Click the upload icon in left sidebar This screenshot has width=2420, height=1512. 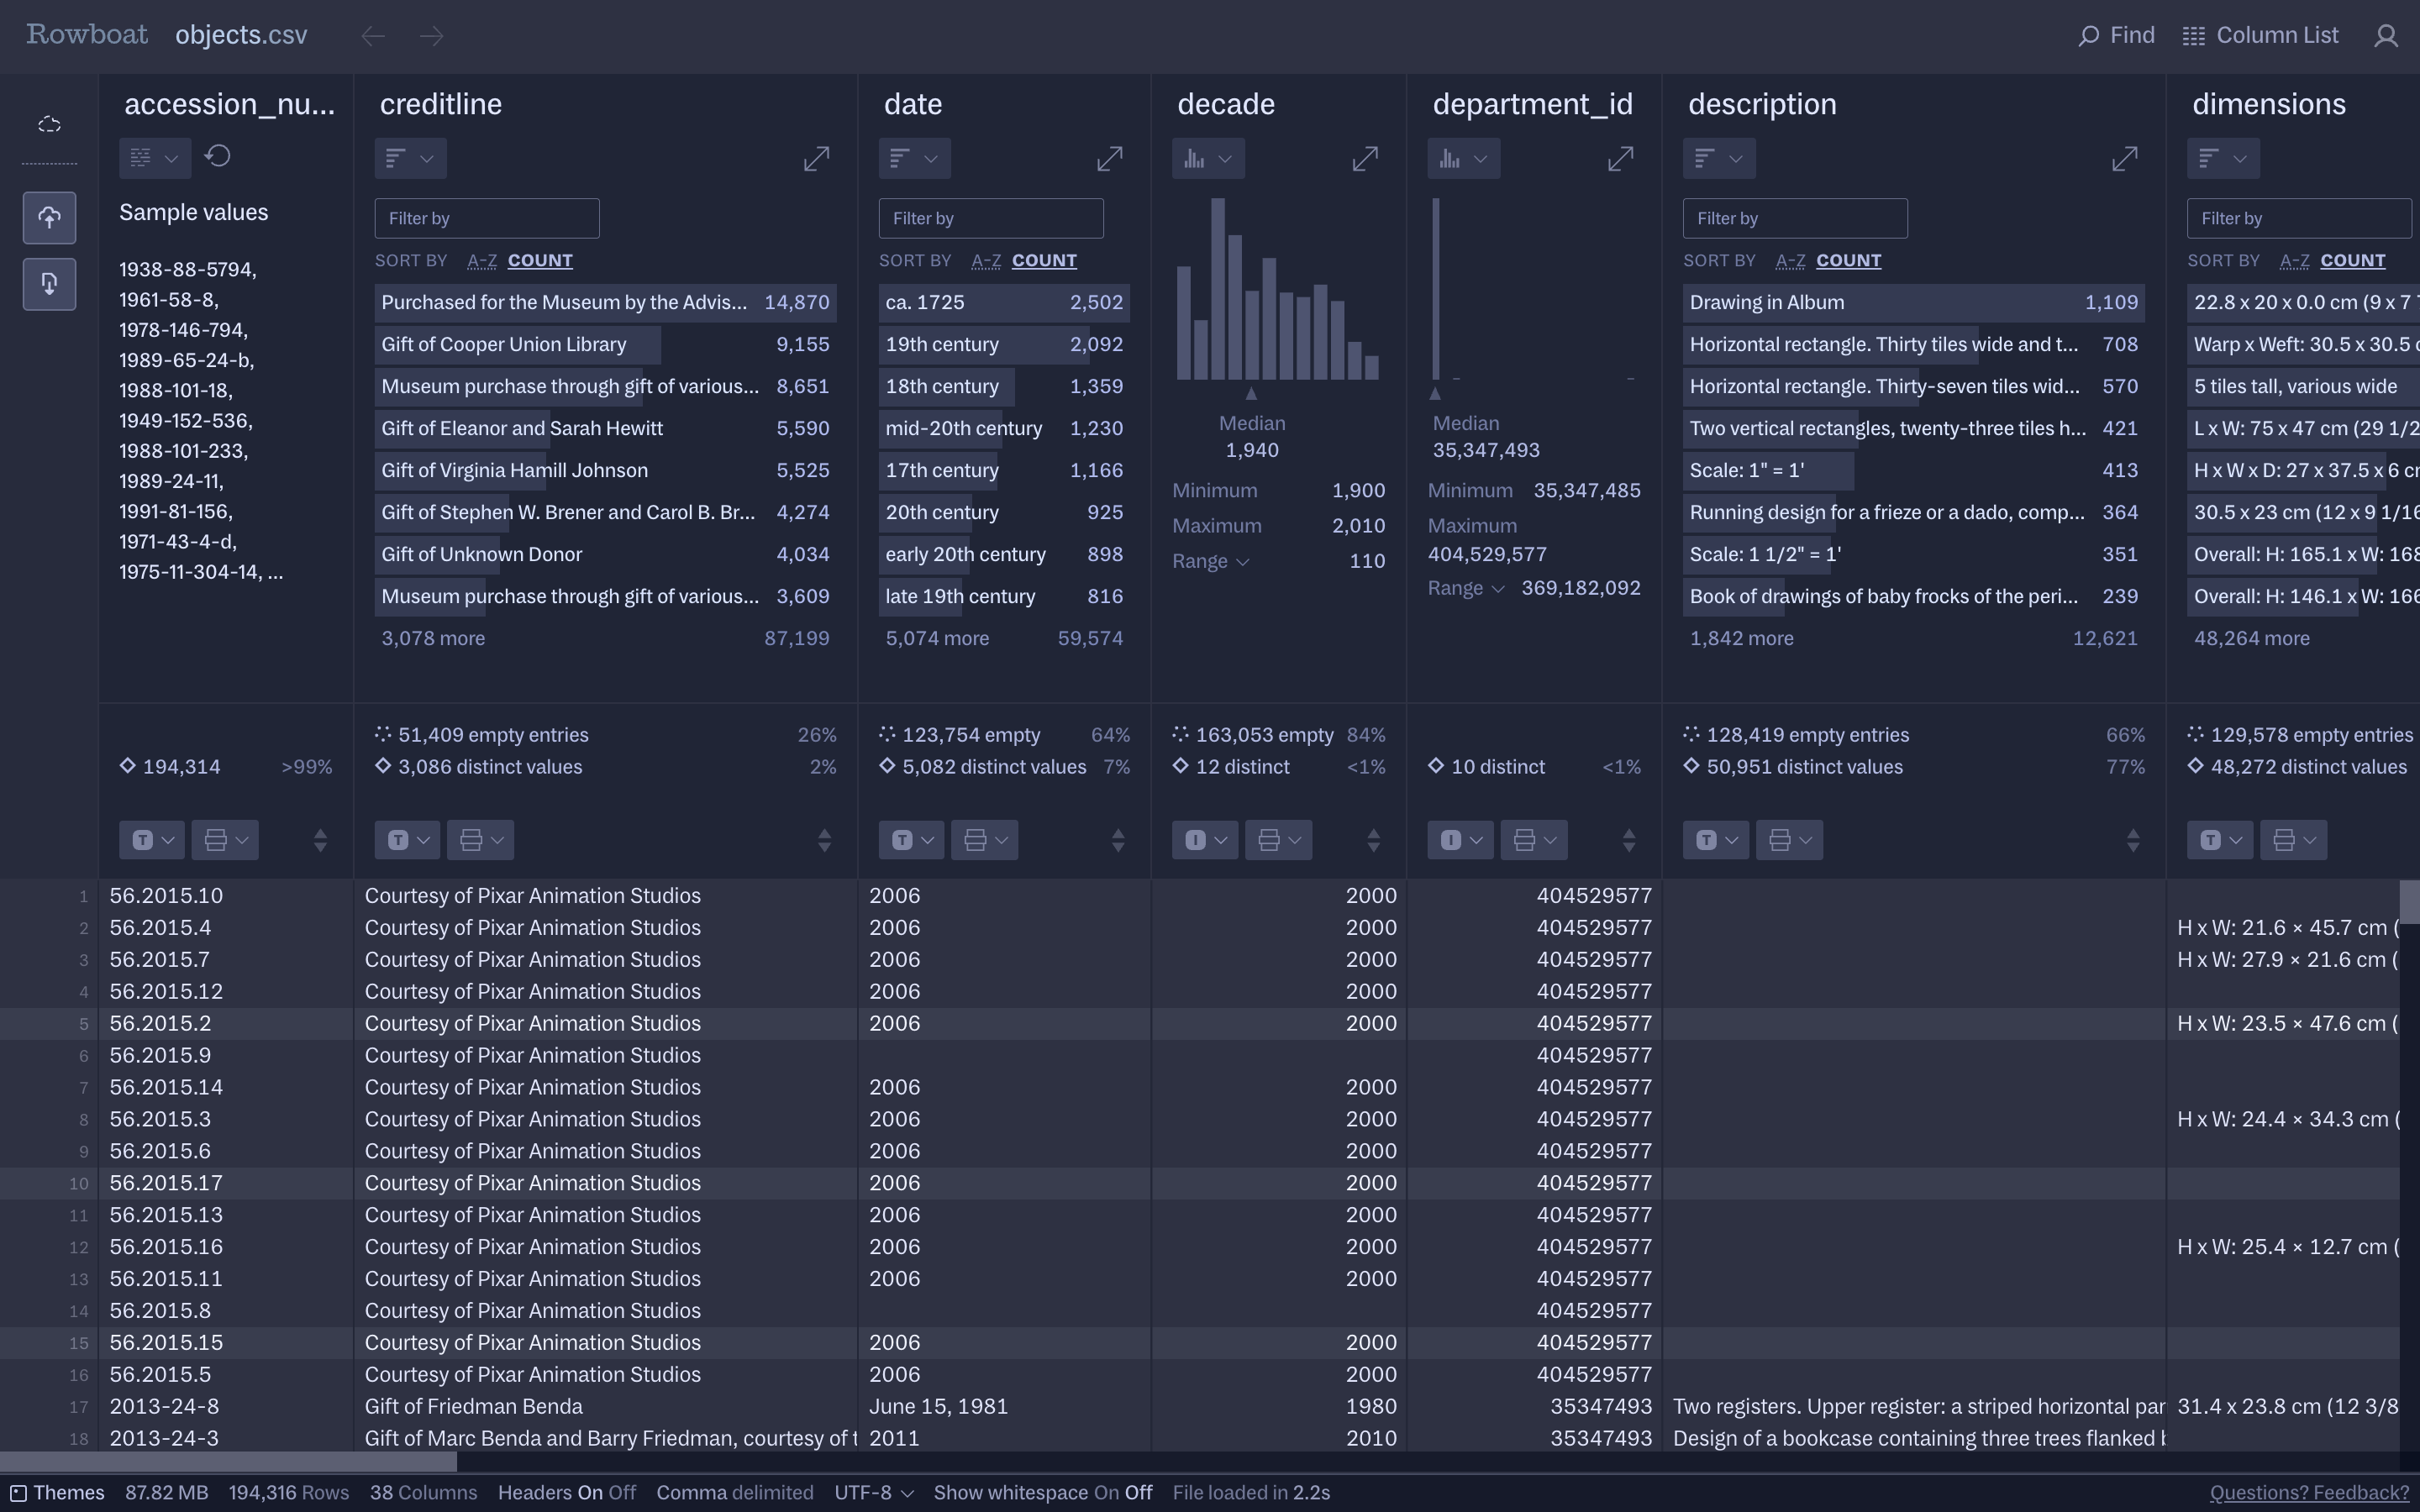coord(49,218)
